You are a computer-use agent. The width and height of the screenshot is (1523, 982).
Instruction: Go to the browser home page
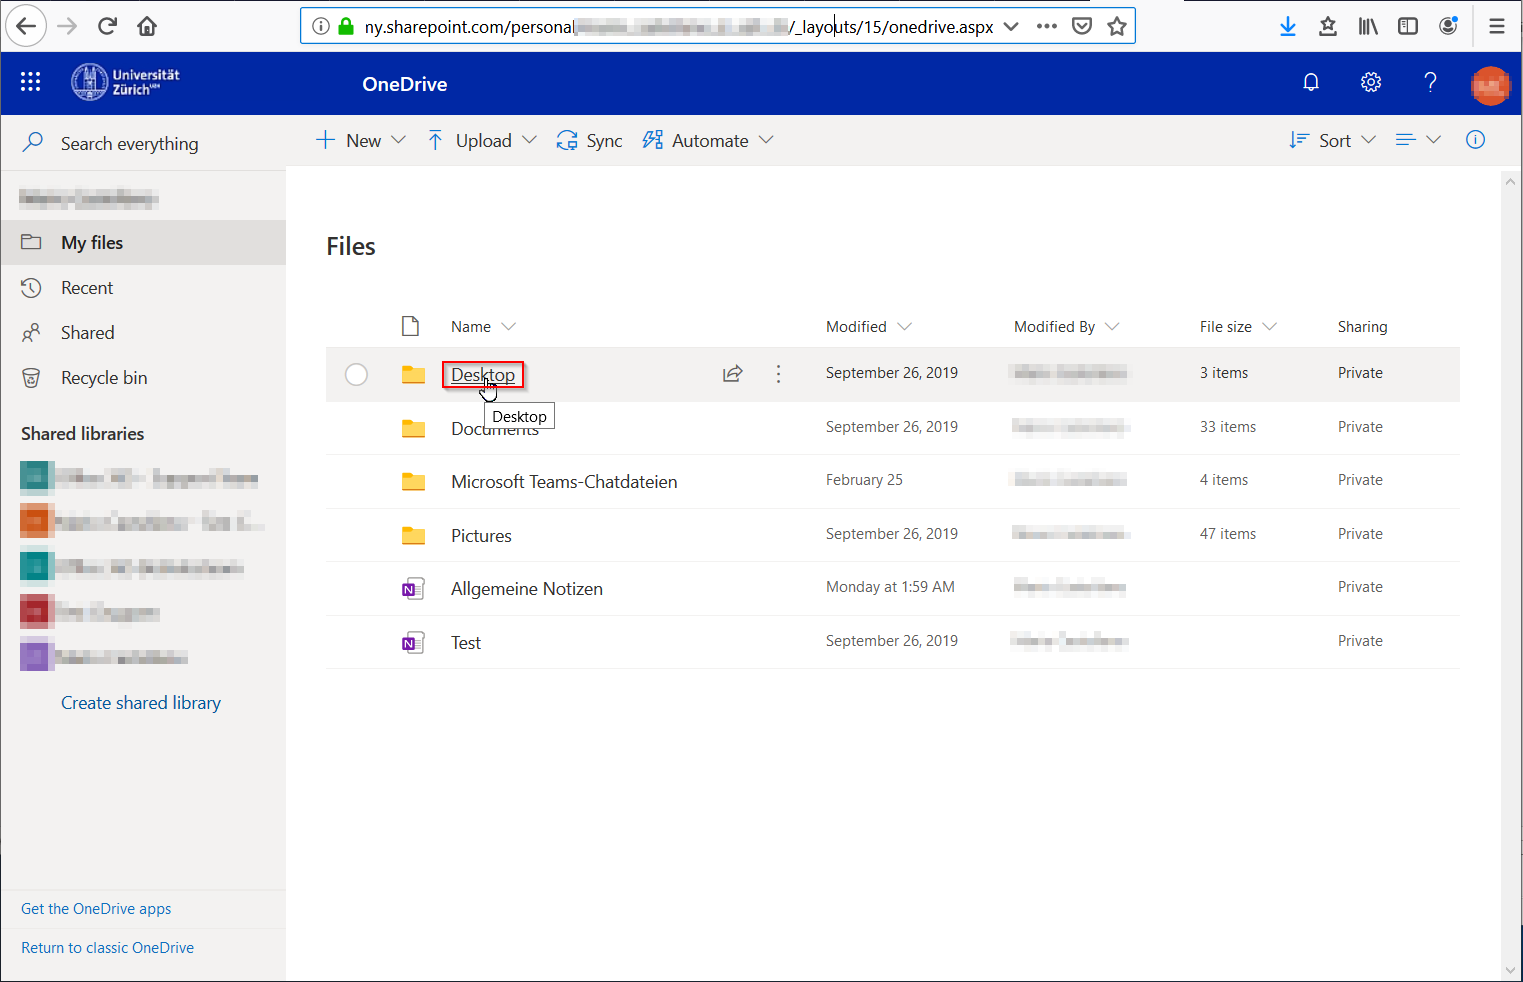tap(147, 26)
